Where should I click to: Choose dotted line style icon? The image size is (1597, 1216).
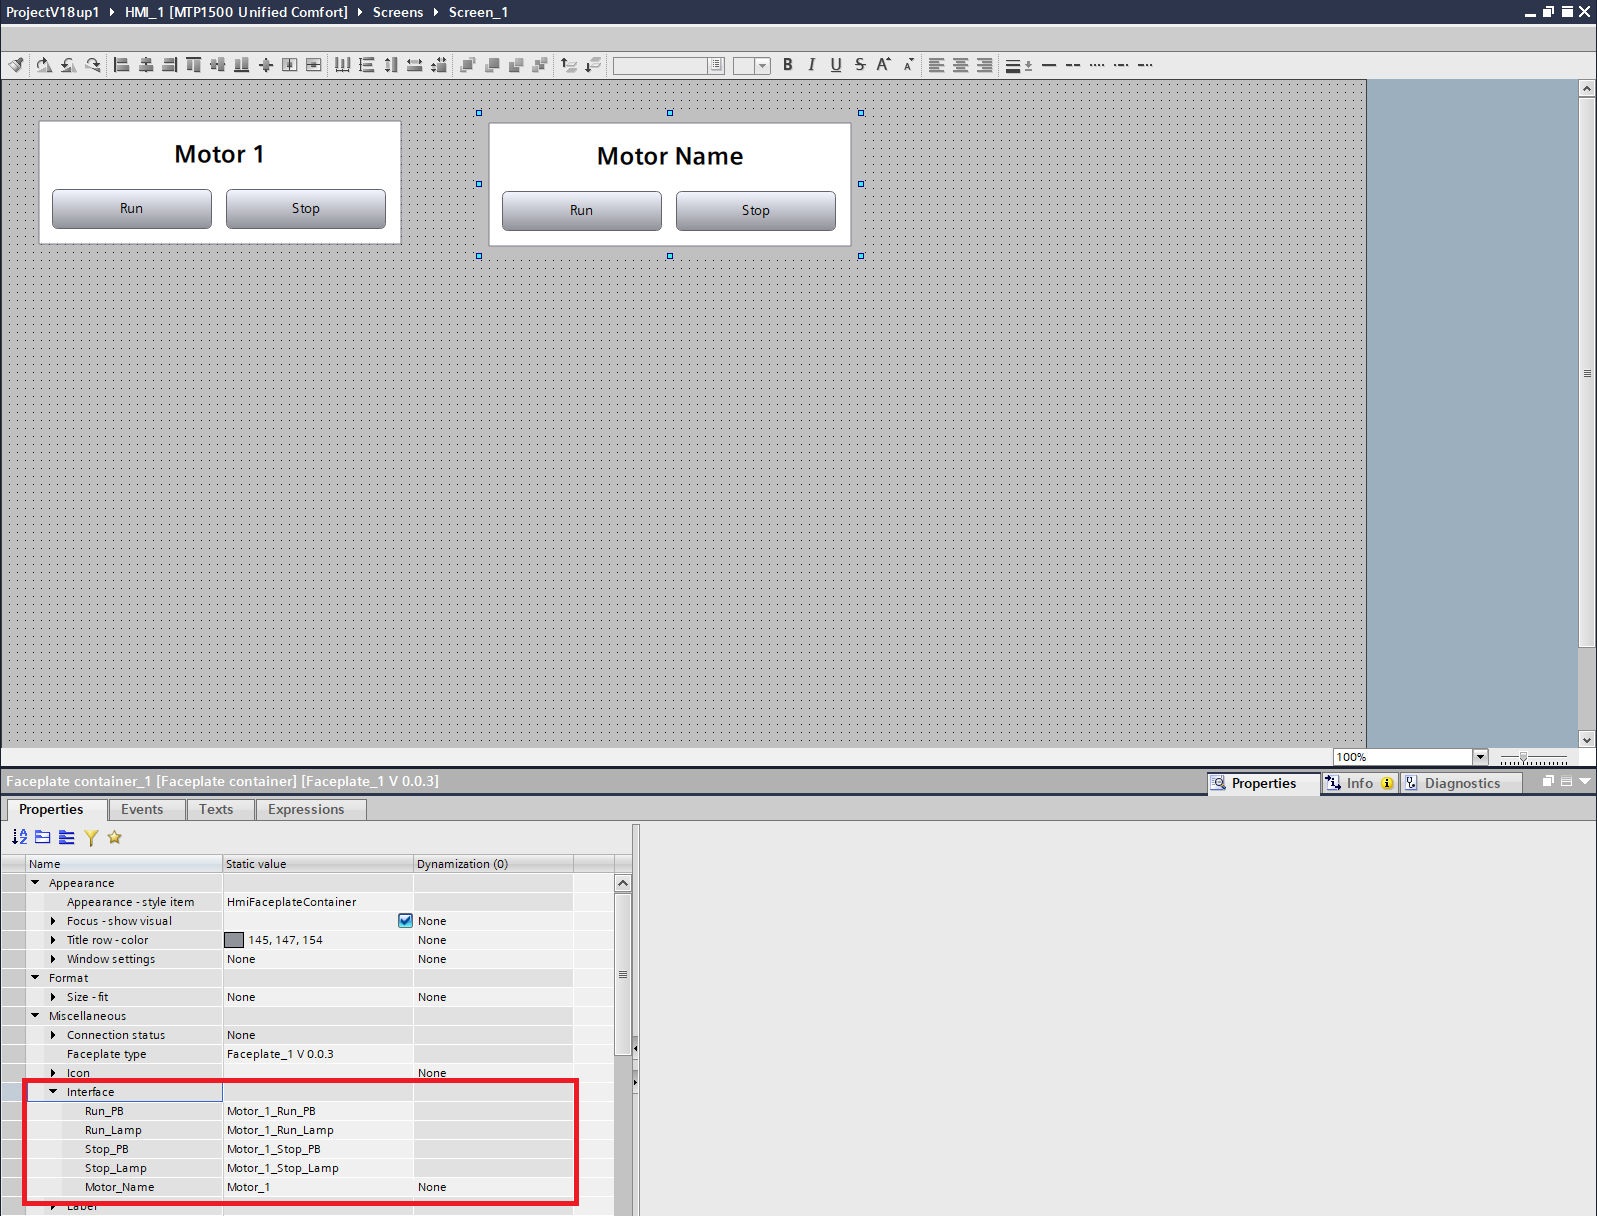click(x=1097, y=65)
